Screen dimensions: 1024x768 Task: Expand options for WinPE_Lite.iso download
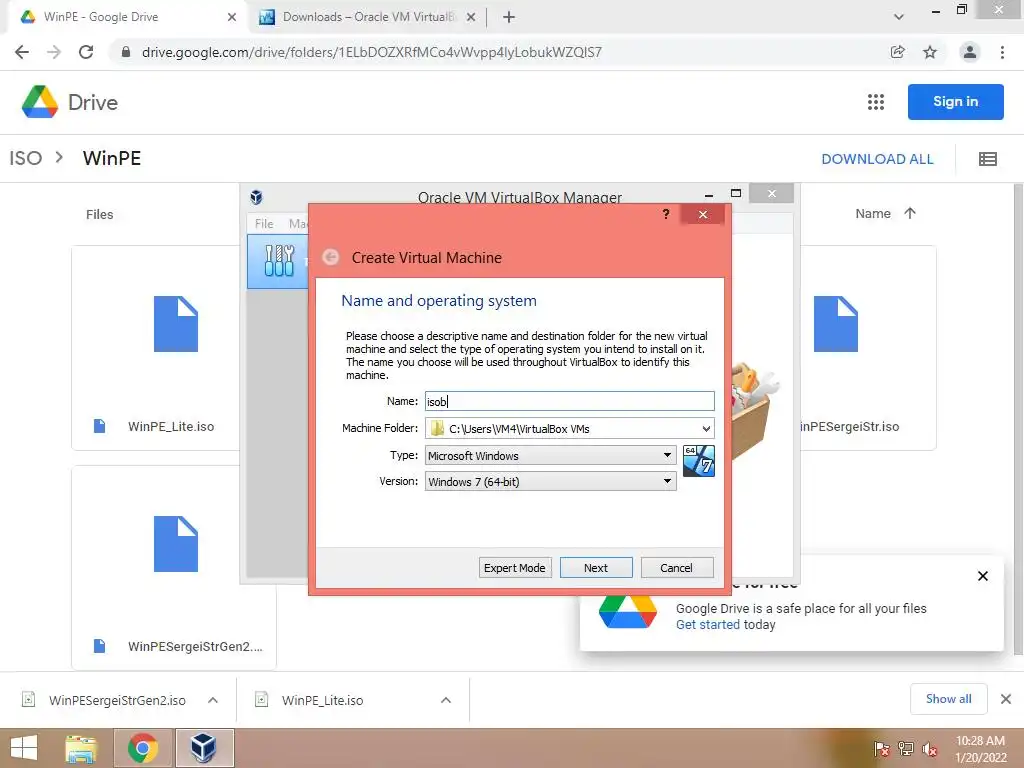446,700
